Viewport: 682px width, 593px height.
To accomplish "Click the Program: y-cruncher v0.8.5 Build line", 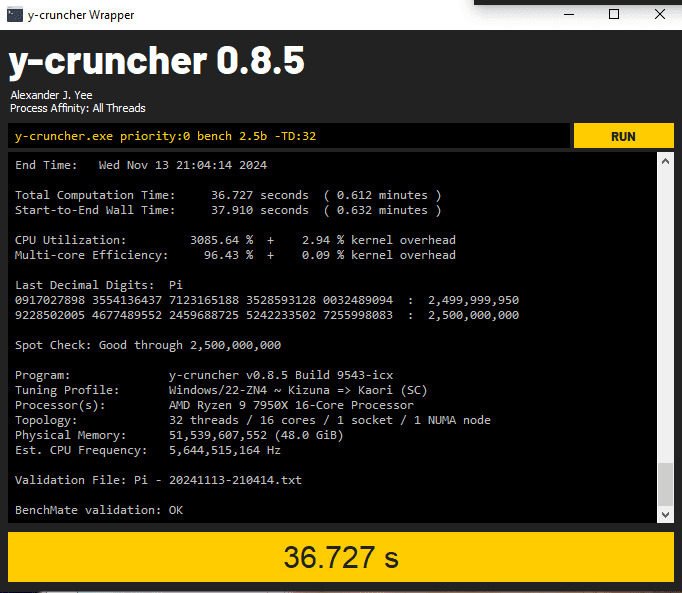I will pos(204,375).
